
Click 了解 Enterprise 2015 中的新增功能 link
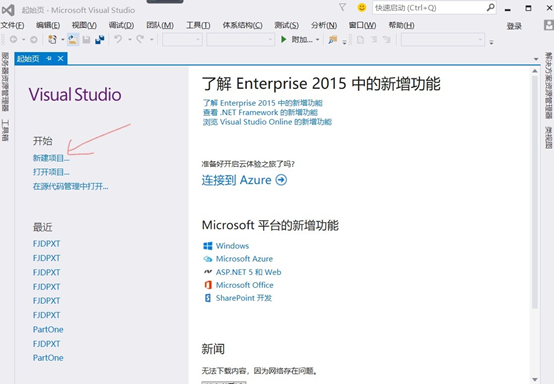pos(263,103)
